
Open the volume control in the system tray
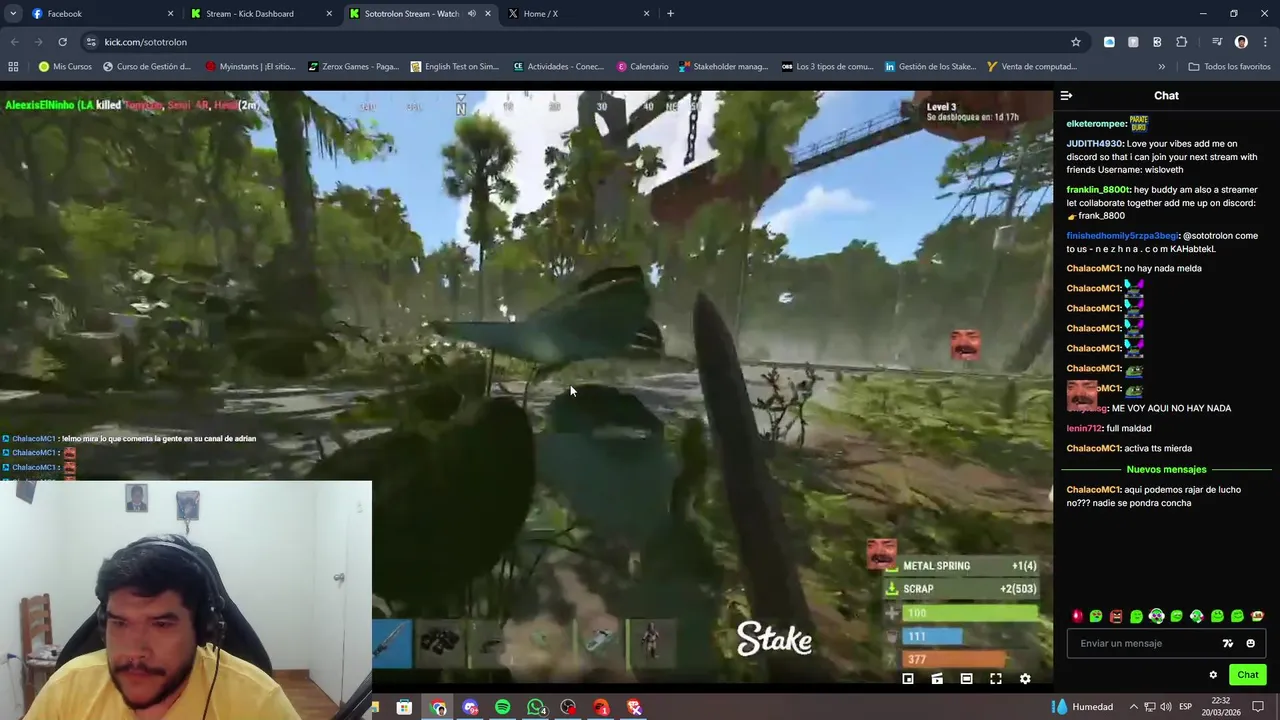[x=1166, y=707]
